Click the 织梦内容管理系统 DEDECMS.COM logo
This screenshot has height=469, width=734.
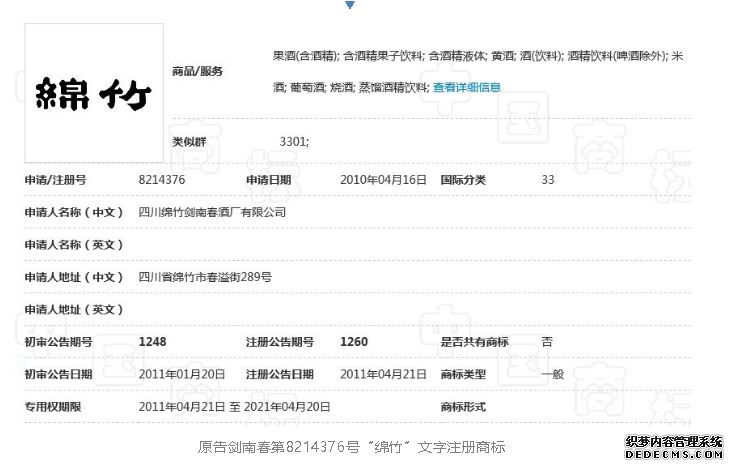click(x=674, y=448)
